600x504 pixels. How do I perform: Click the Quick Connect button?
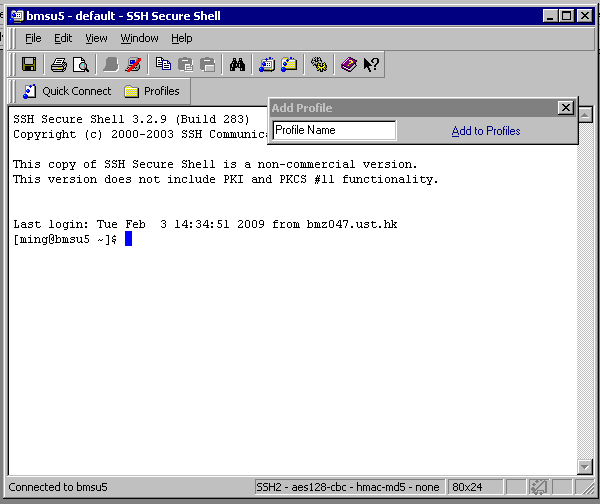pyautogui.click(x=66, y=91)
